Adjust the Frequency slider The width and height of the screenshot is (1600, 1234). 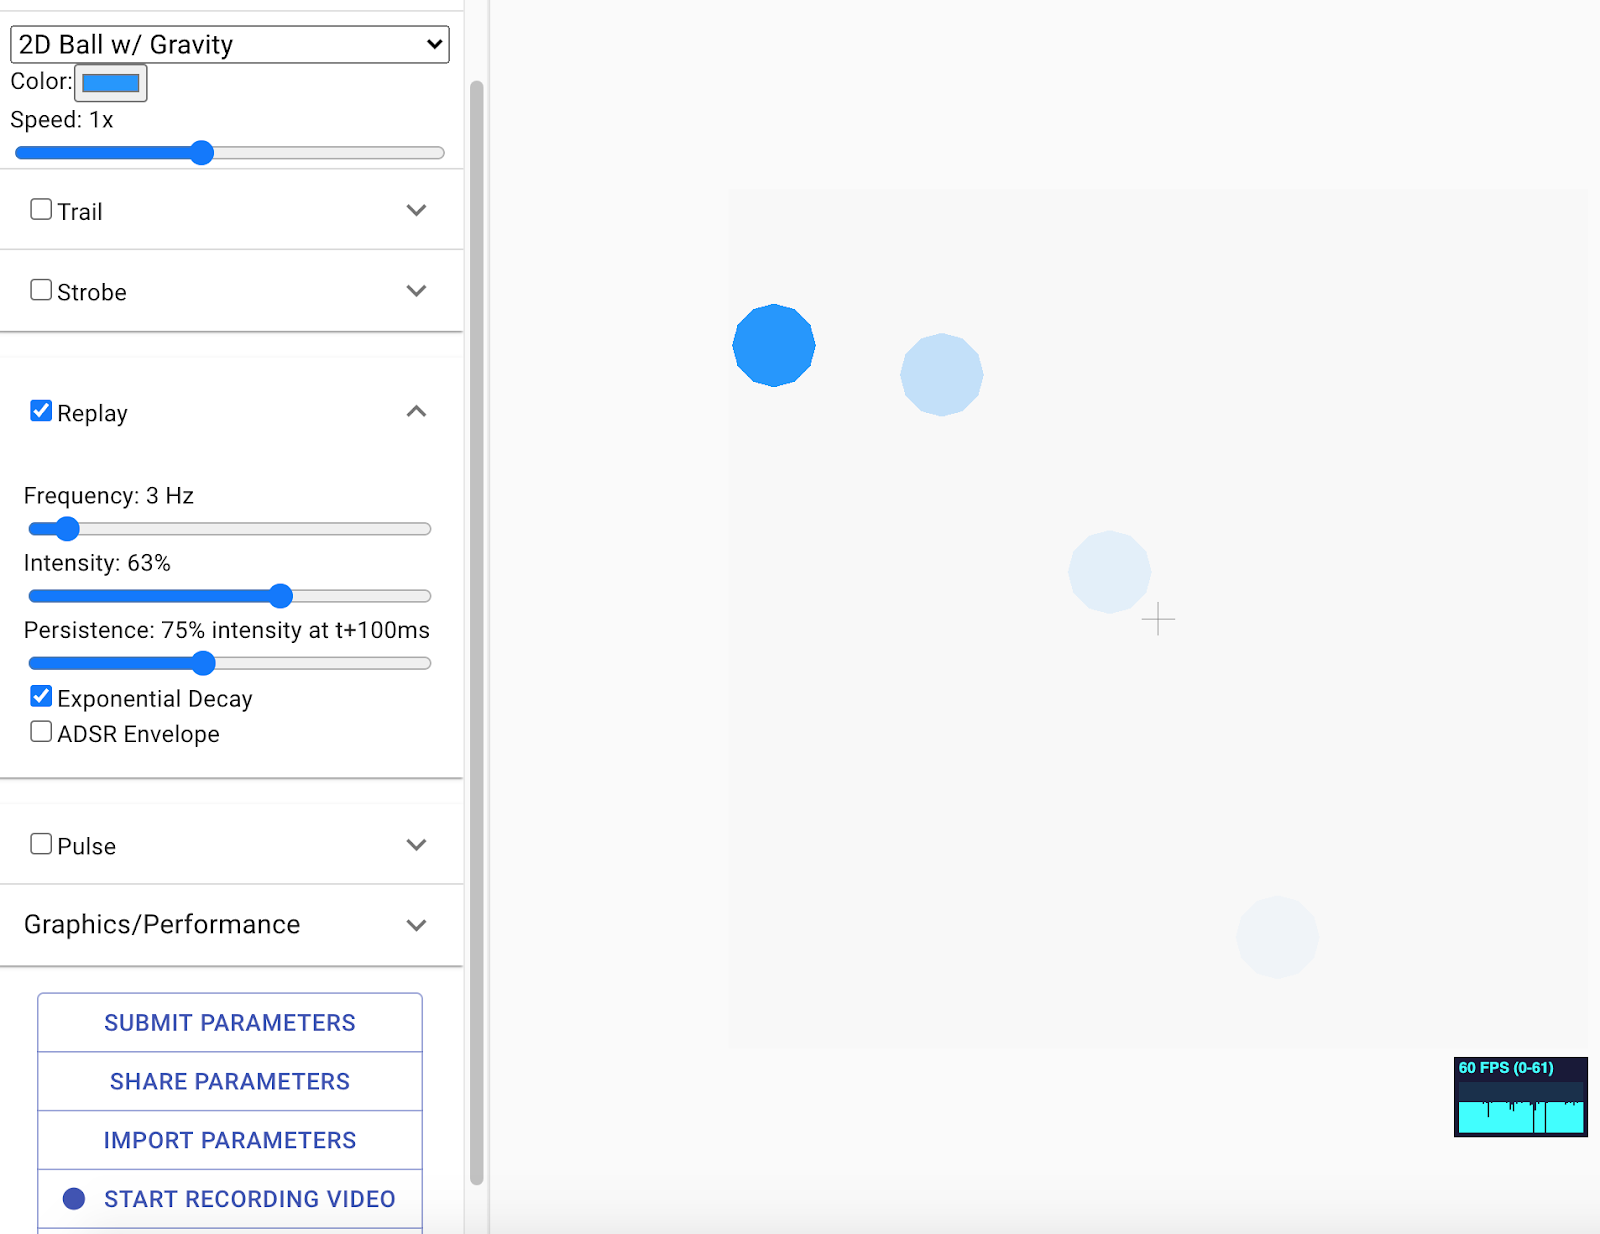tap(230, 529)
